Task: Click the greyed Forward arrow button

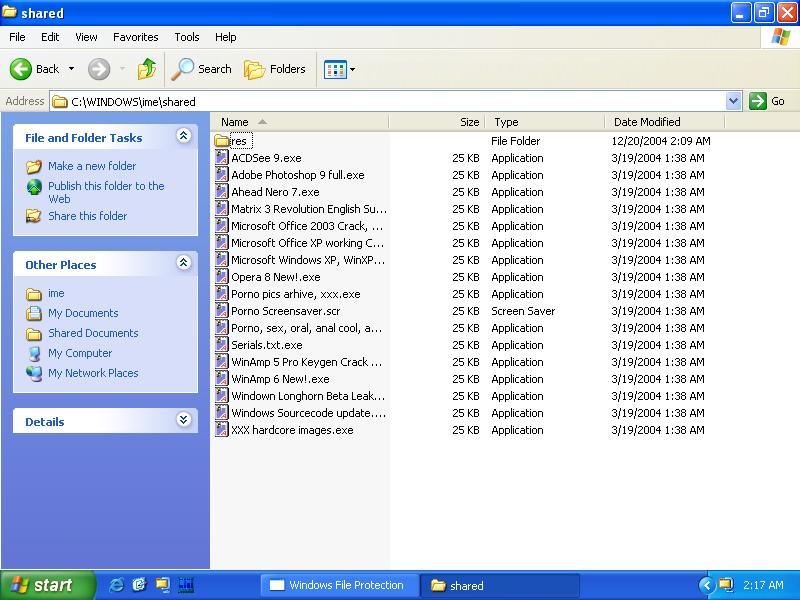Action: coord(99,69)
